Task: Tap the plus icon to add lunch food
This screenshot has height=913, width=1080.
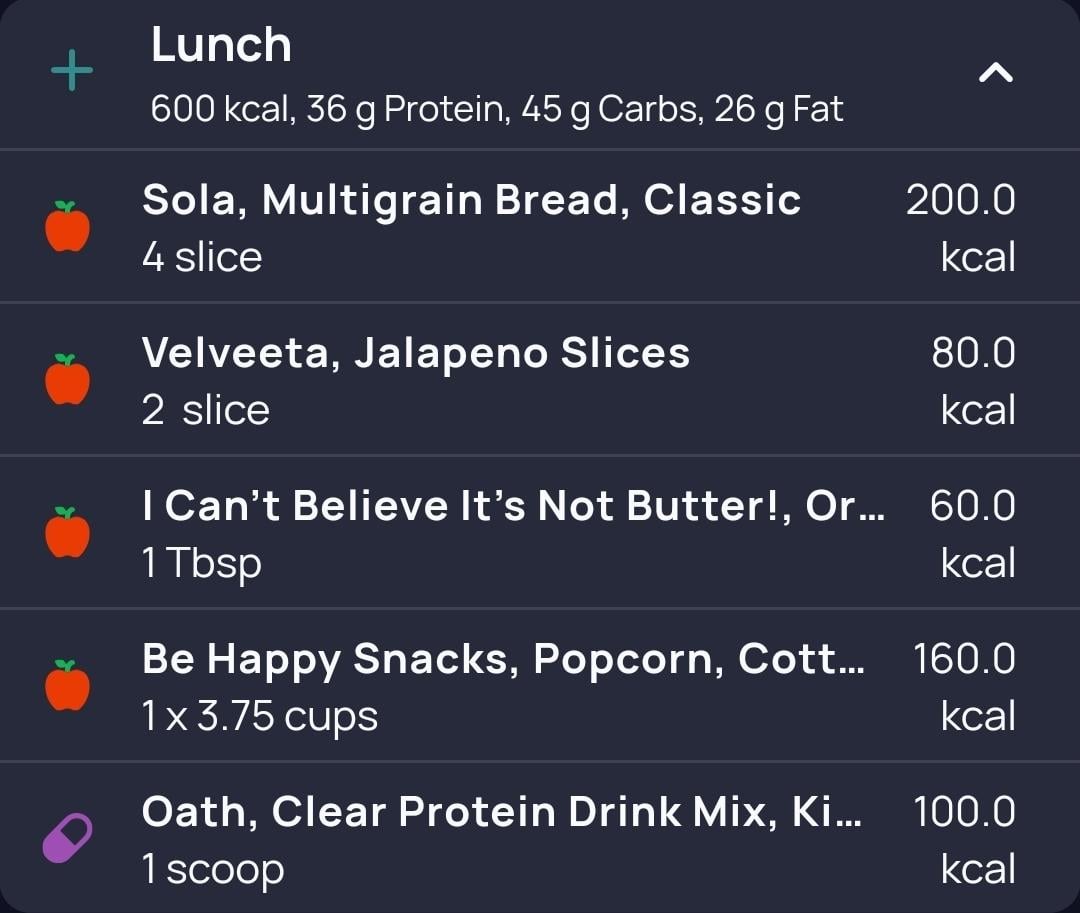Action: pyautogui.click(x=71, y=72)
